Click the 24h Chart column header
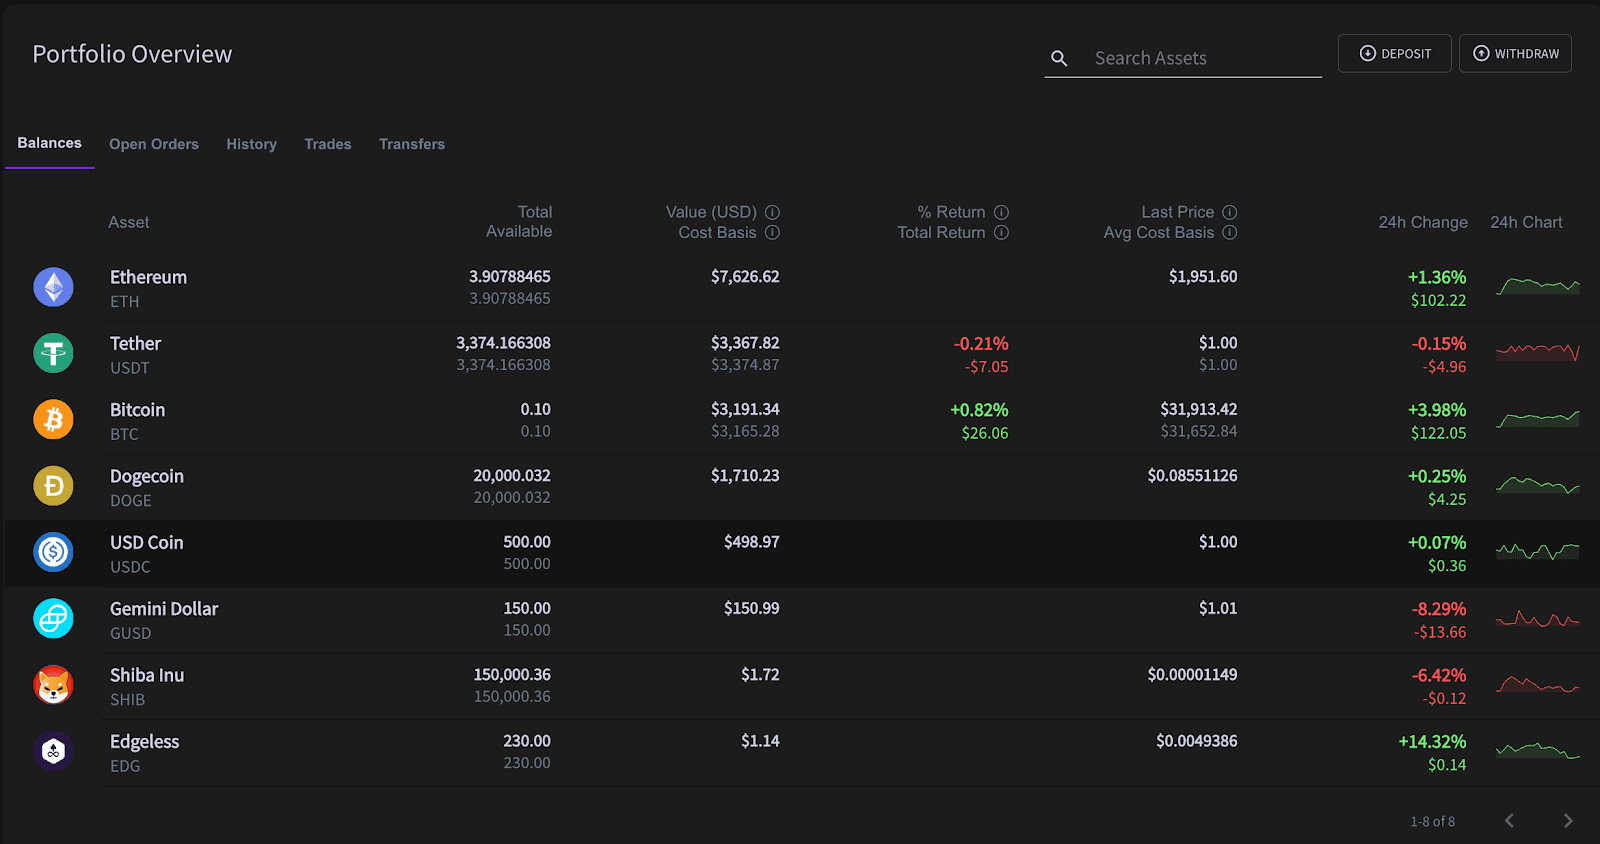Image resolution: width=1600 pixels, height=844 pixels. tap(1526, 222)
